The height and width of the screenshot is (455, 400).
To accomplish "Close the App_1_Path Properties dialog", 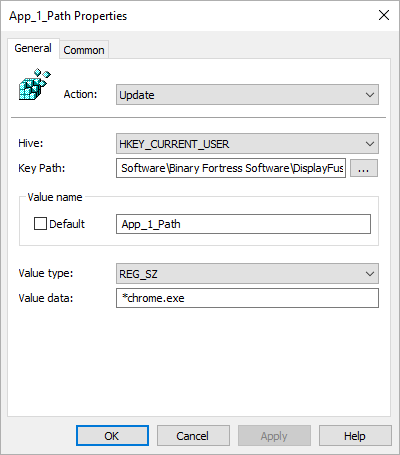I will pos(384,15).
